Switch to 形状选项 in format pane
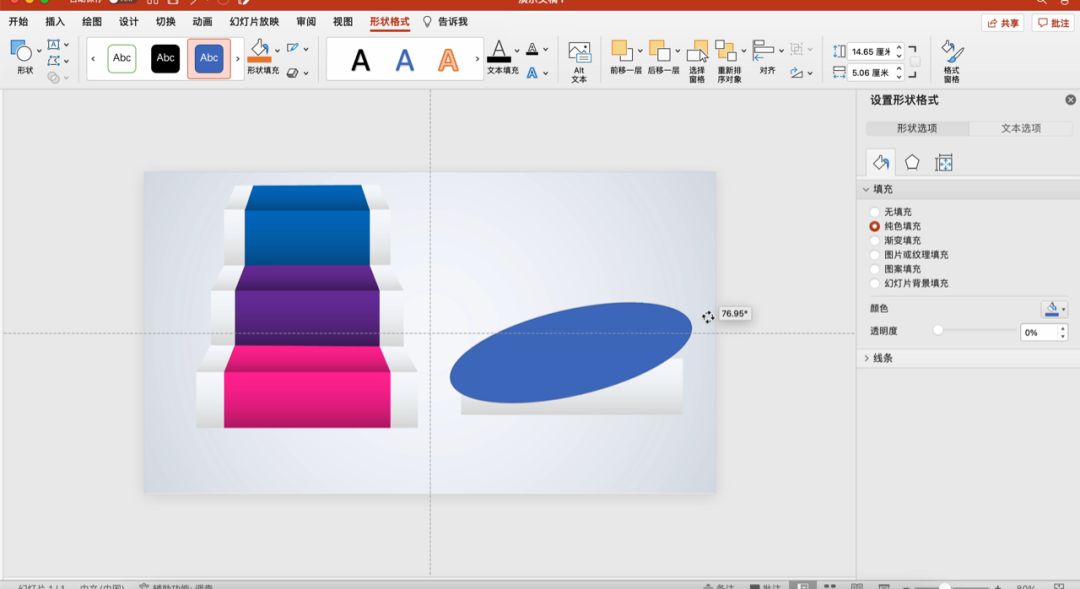 click(x=917, y=128)
